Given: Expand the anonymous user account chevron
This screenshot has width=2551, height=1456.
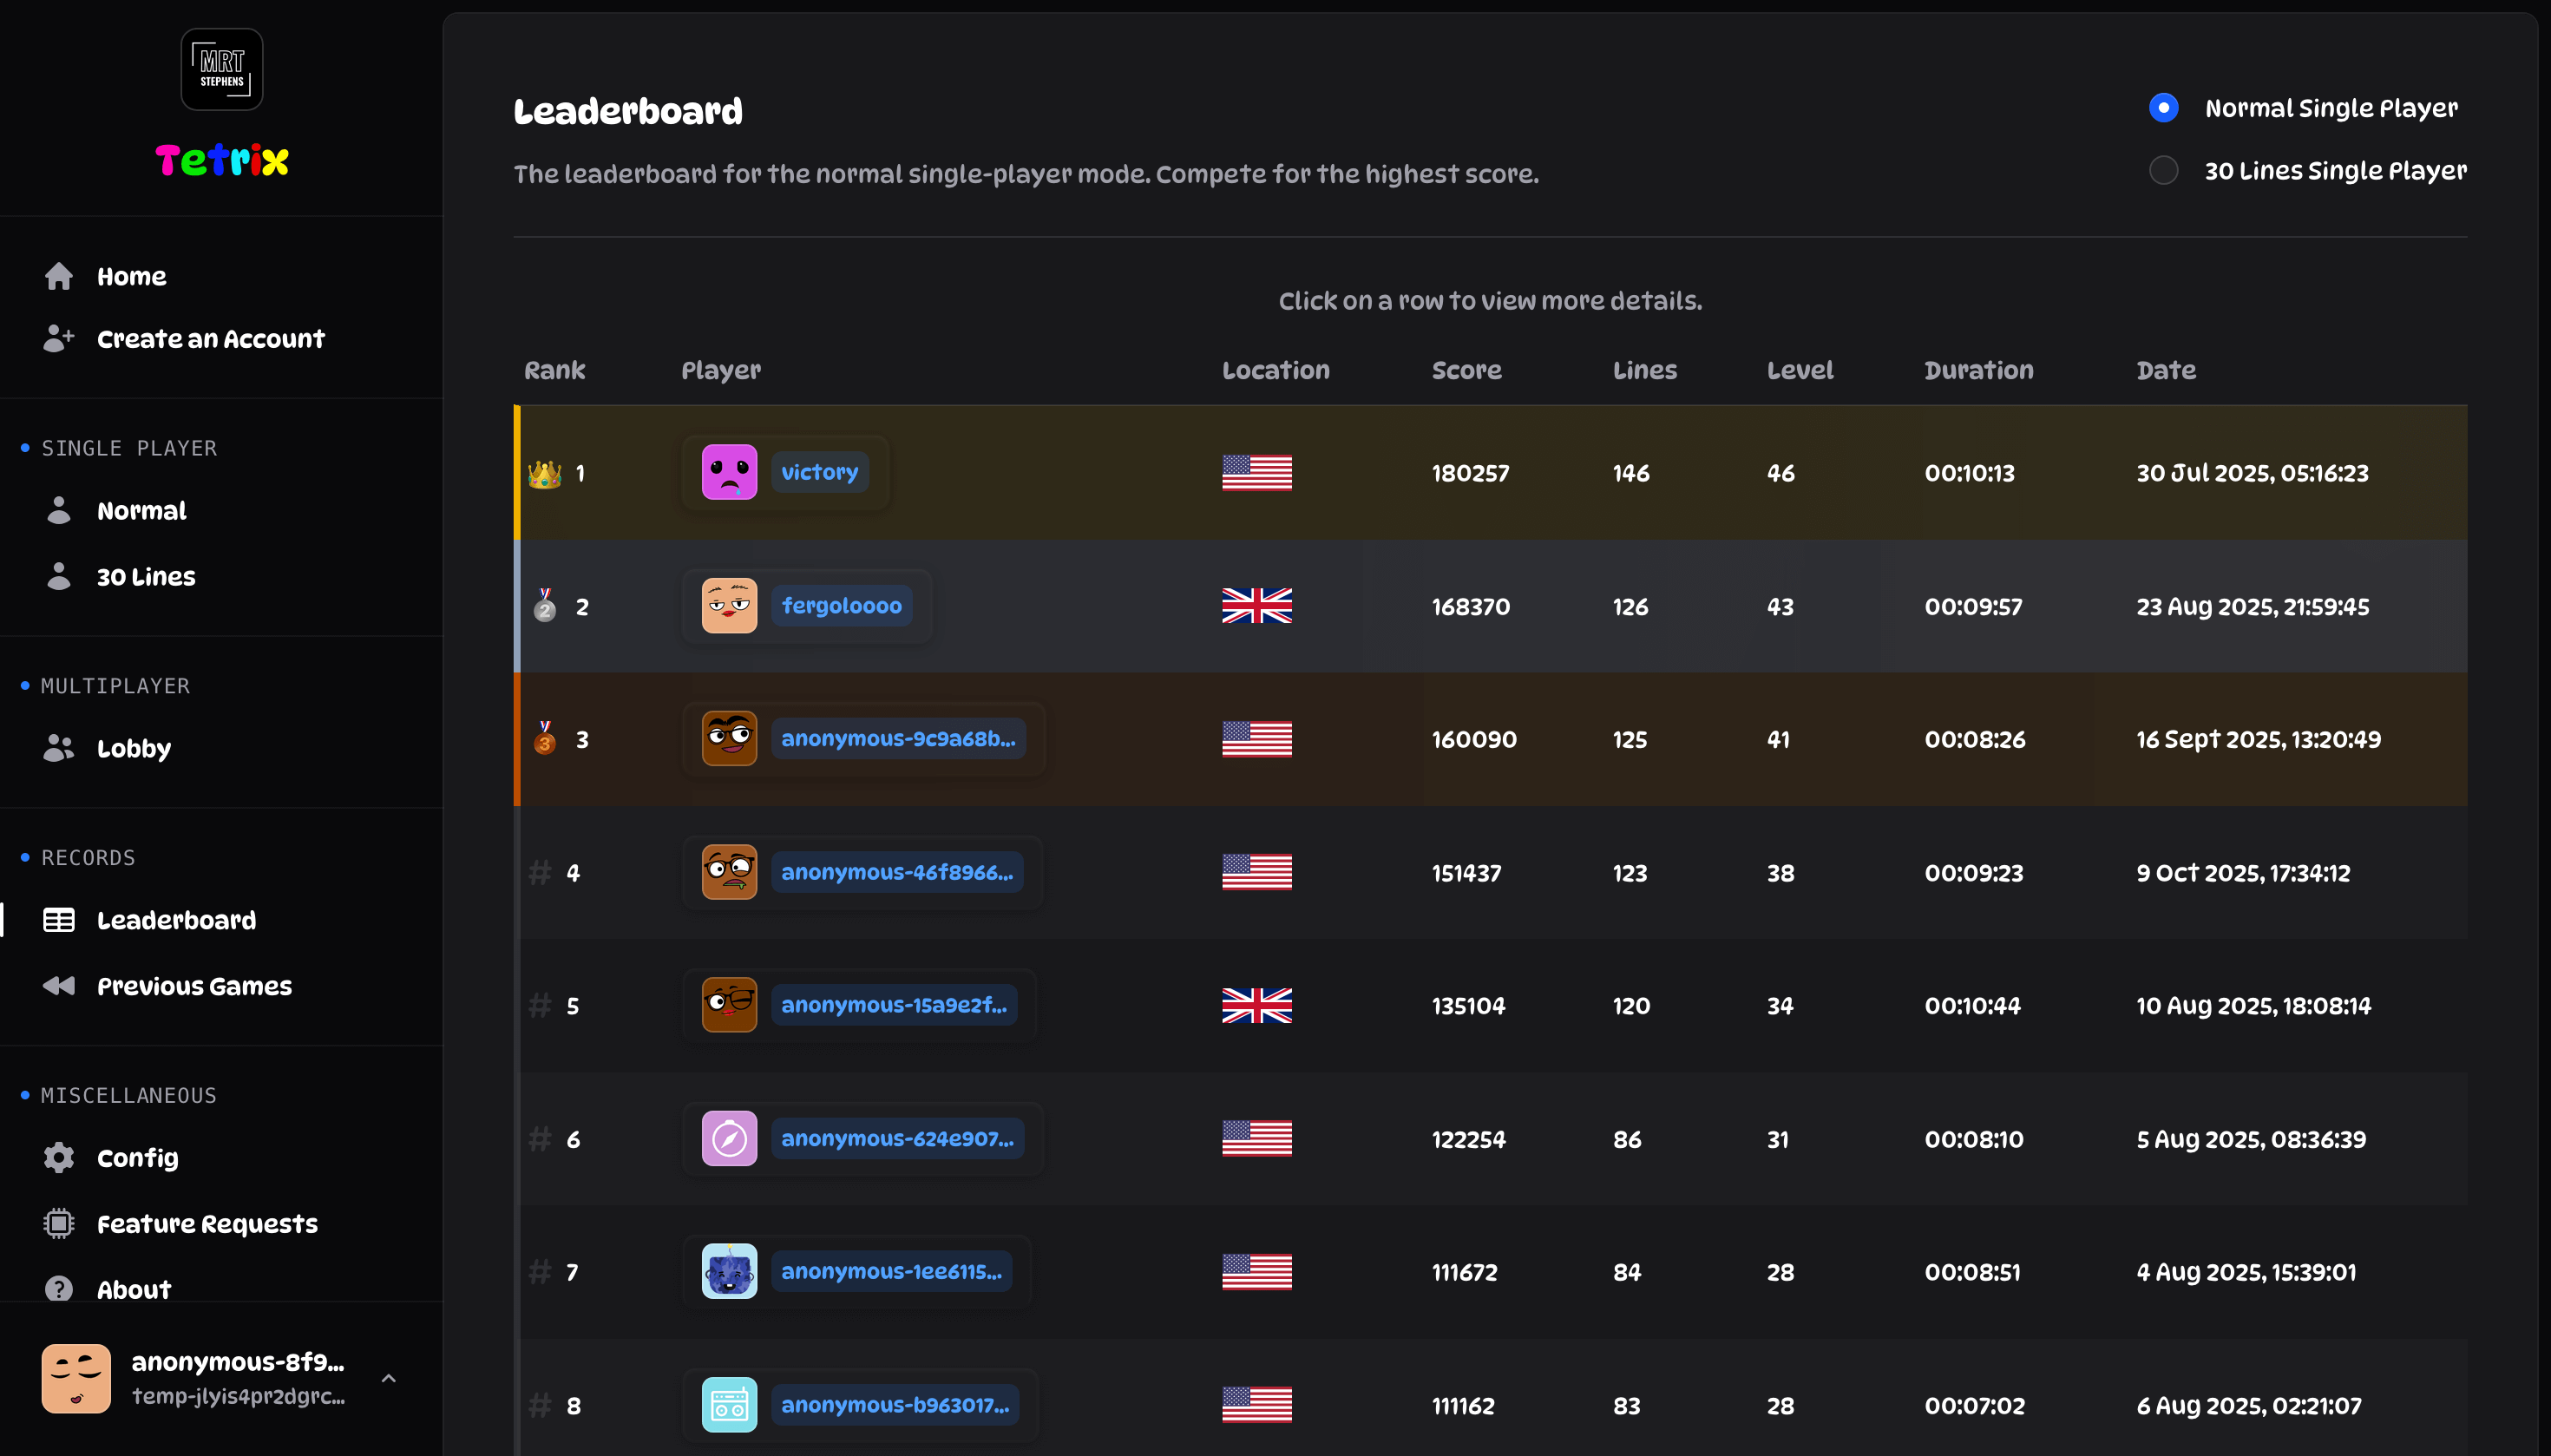Looking at the screenshot, I should click(x=389, y=1378).
